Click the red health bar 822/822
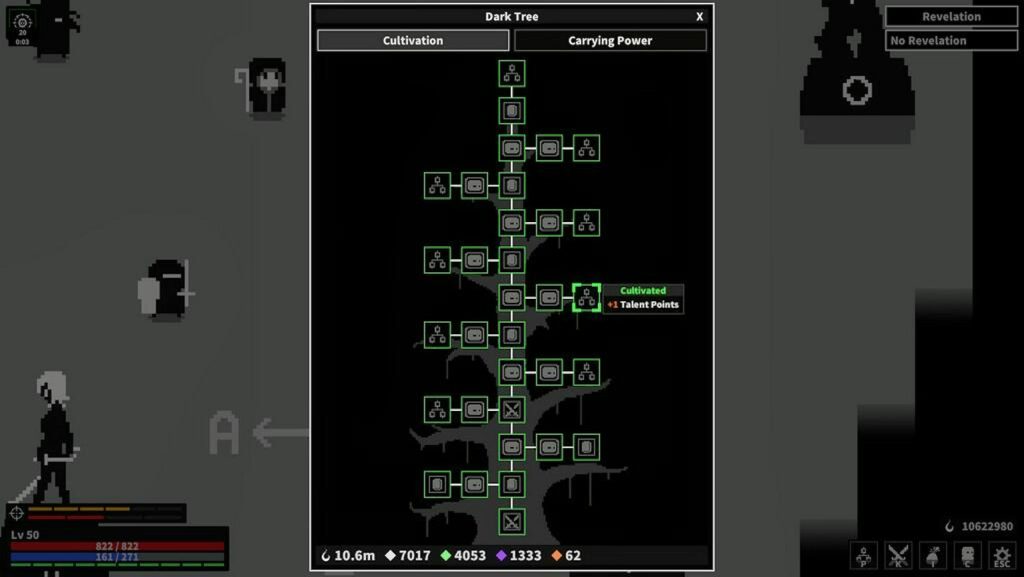1024x577 pixels. coord(118,546)
